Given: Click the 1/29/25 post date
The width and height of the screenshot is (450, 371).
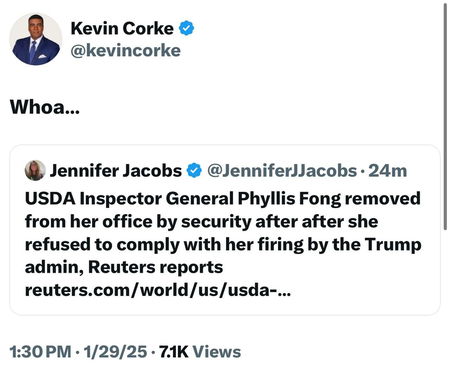Looking at the screenshot, I should point(115,352).
